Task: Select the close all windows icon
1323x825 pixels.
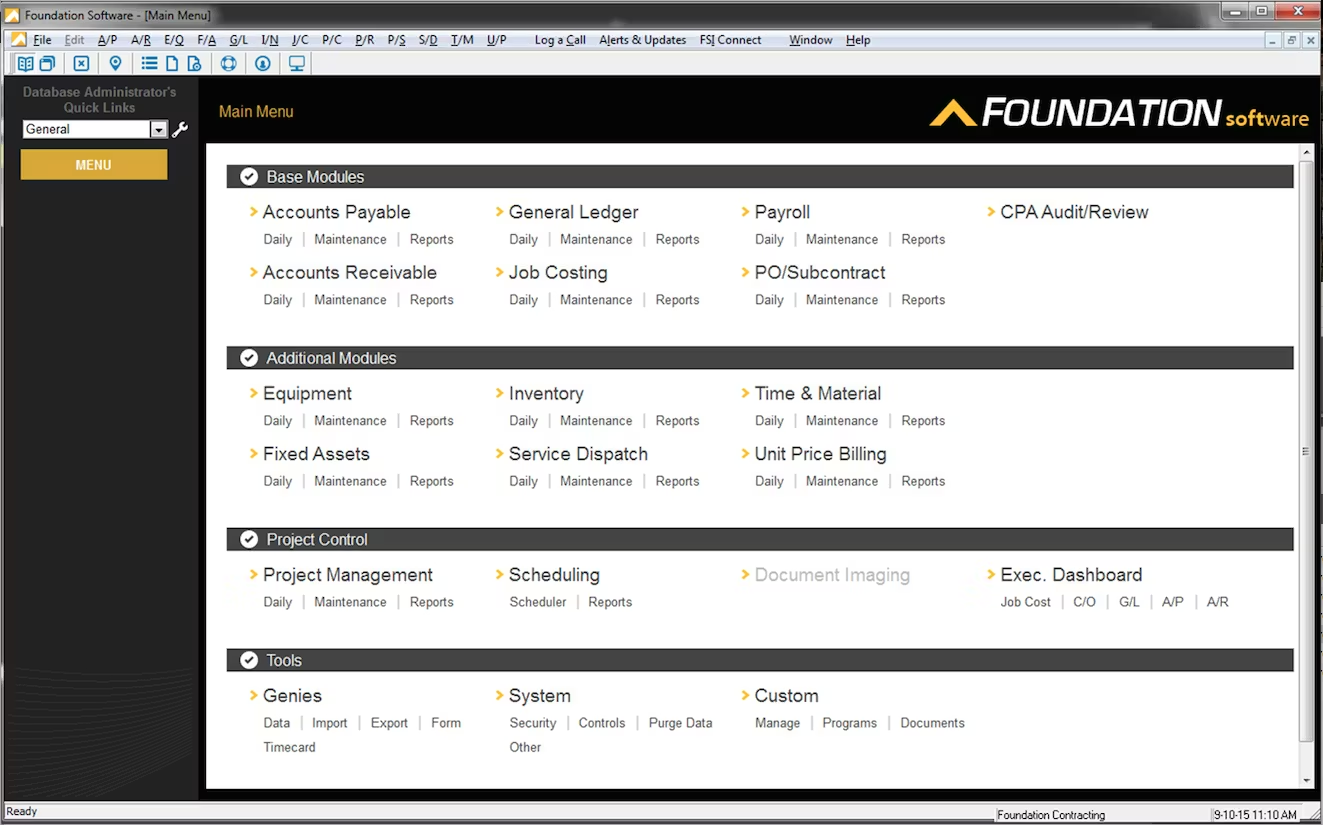Action: coord(81,63)
